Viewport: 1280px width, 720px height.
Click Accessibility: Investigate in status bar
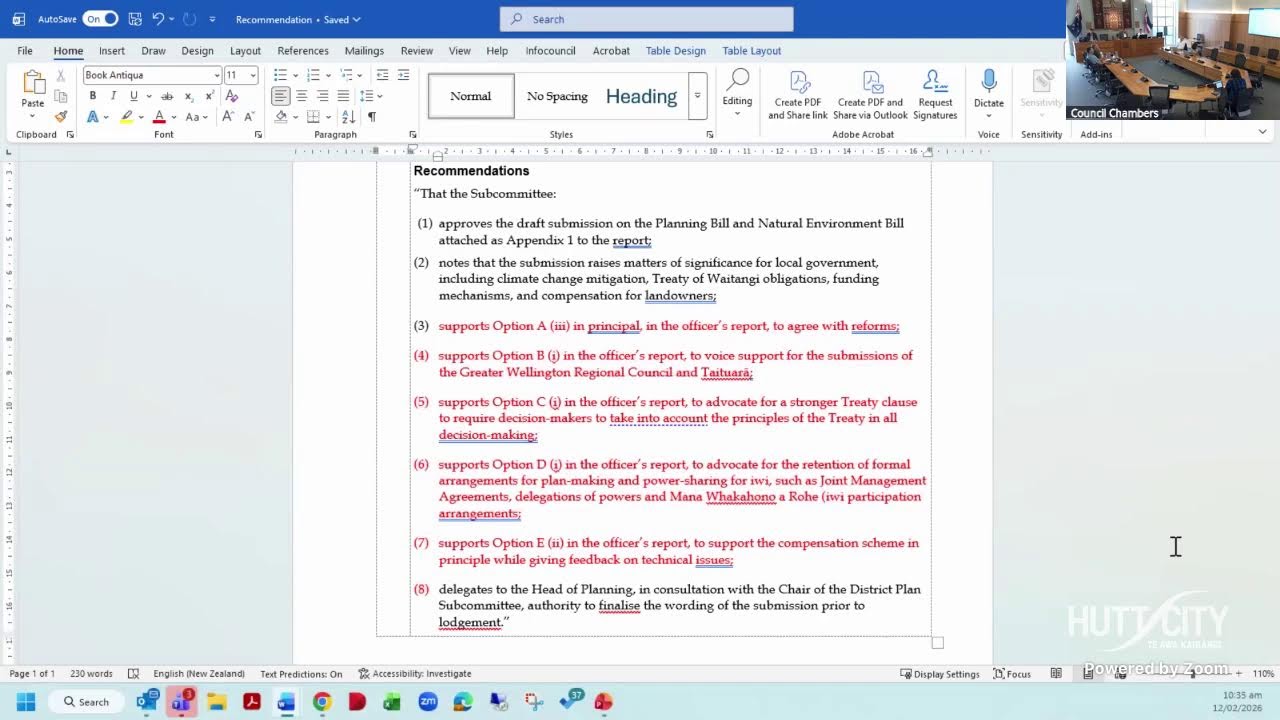click(415, 674)
